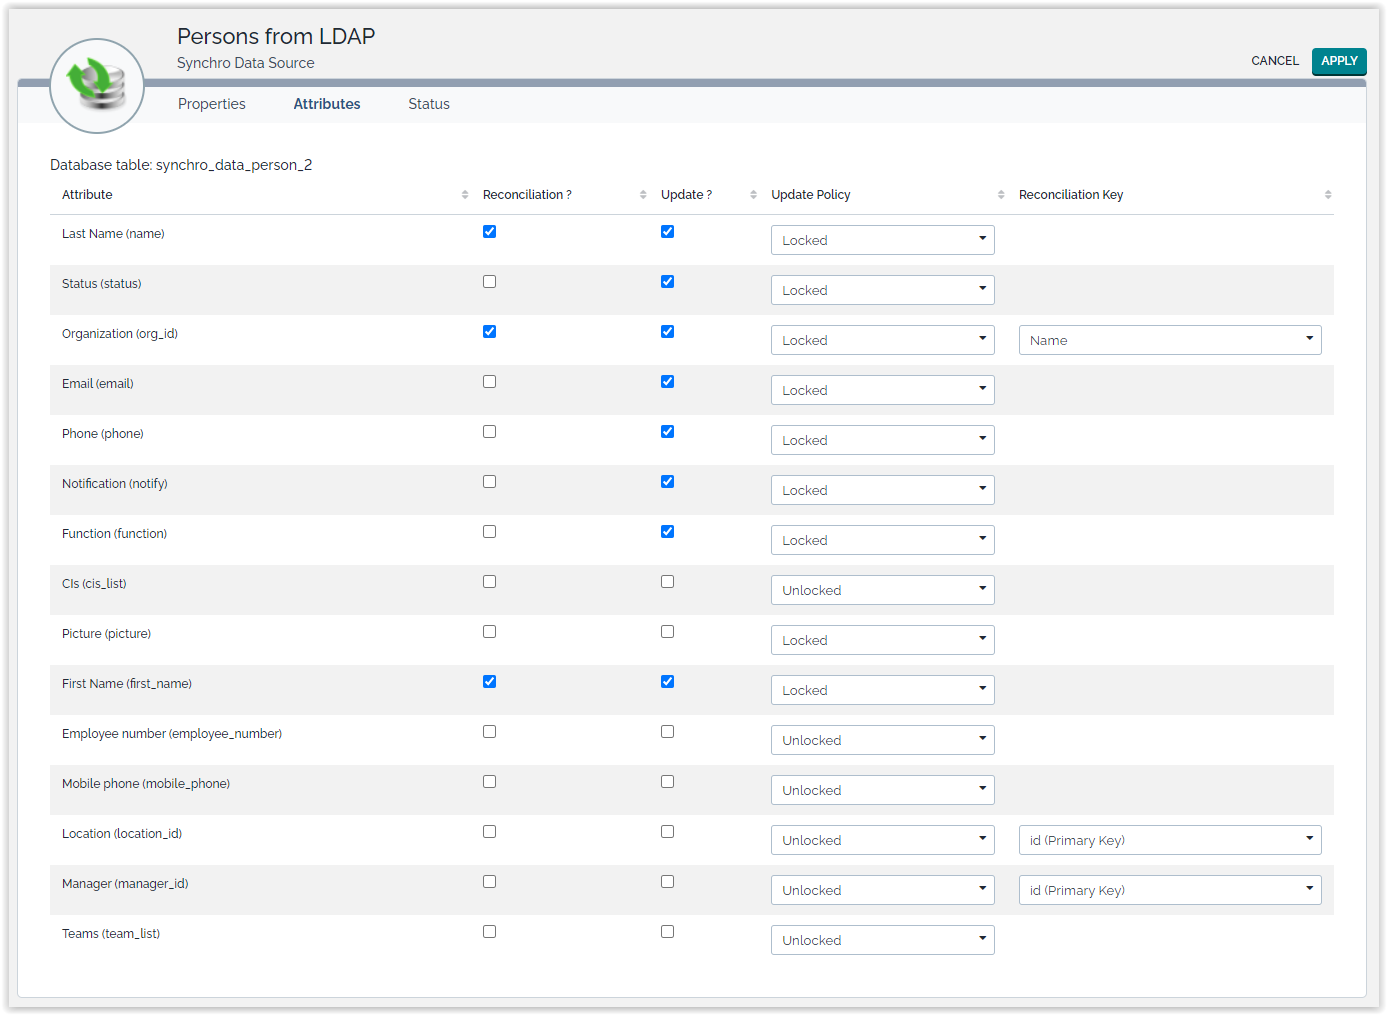Sort by Attribute column arrows
This screenshot has width=1387, height=1015.
[x=464, y=195]
